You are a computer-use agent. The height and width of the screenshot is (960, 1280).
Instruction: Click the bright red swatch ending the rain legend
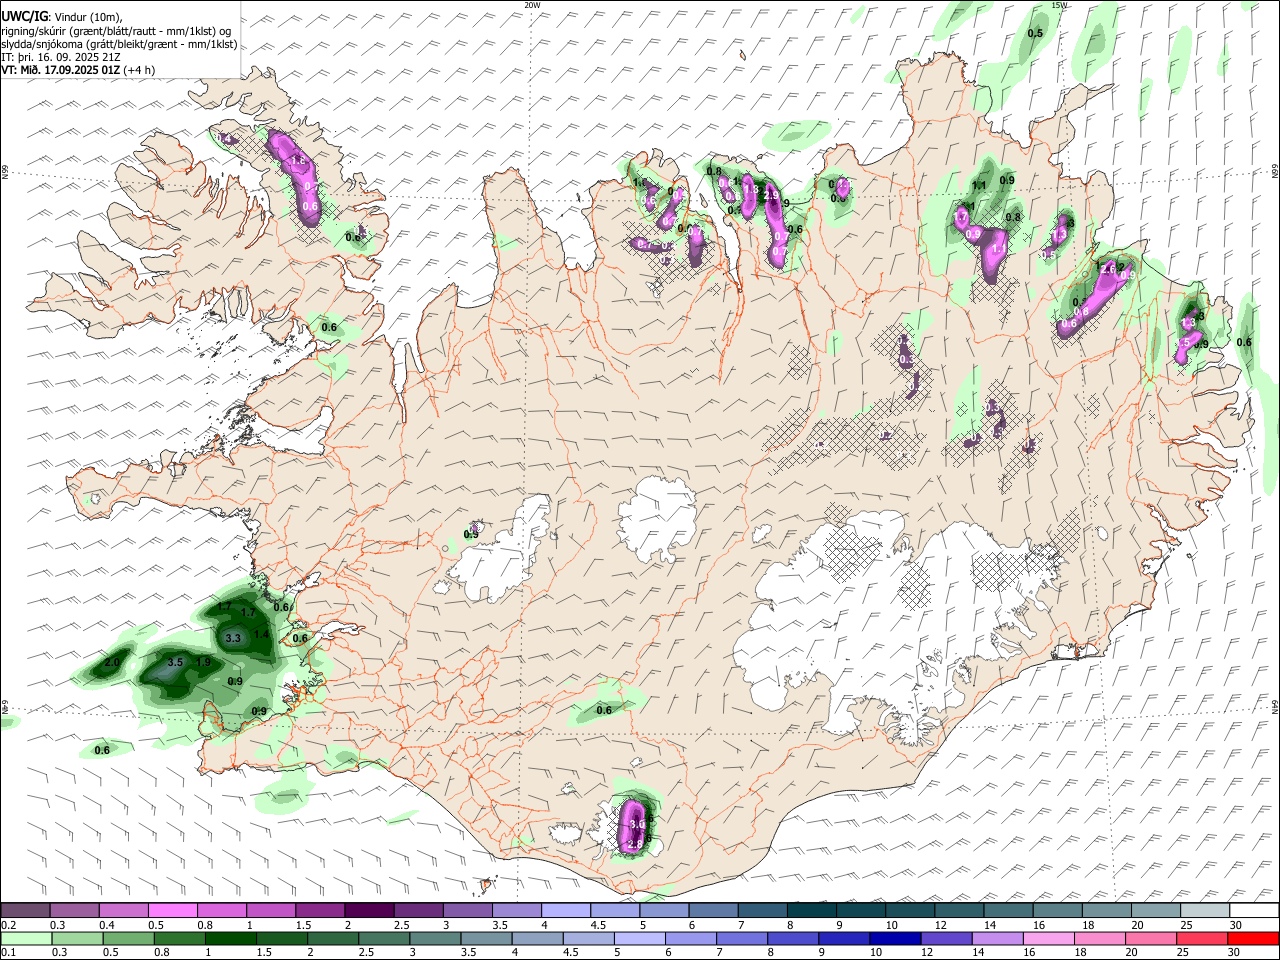[x=1254, y=938]
